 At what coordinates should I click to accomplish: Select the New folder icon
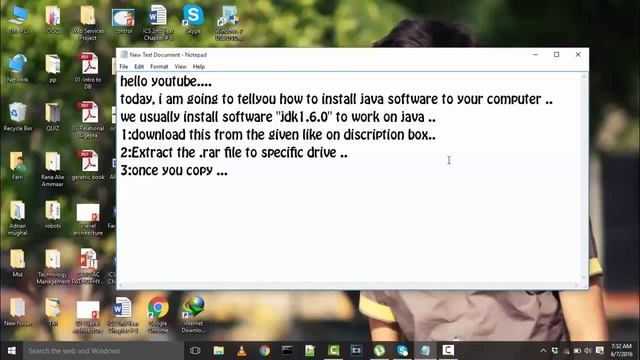tap(18, 312)
